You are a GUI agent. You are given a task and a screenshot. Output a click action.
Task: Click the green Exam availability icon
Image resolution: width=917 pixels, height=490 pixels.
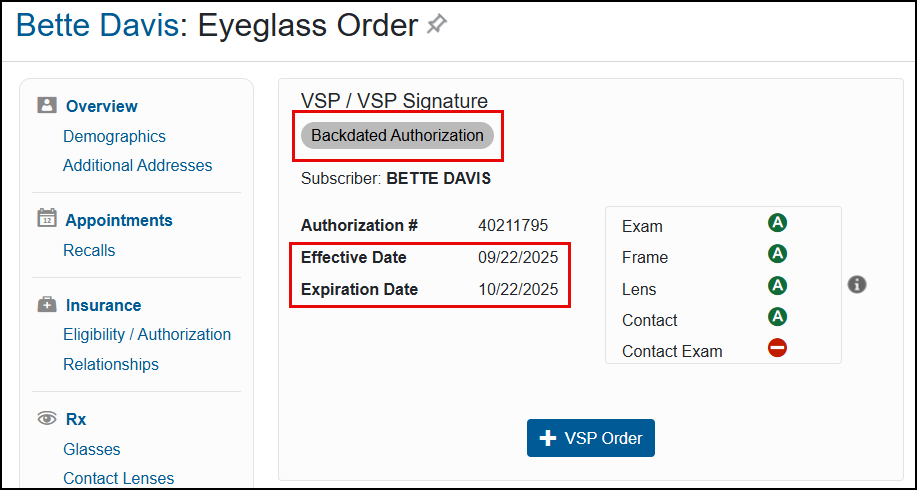[x=777, y=223]
